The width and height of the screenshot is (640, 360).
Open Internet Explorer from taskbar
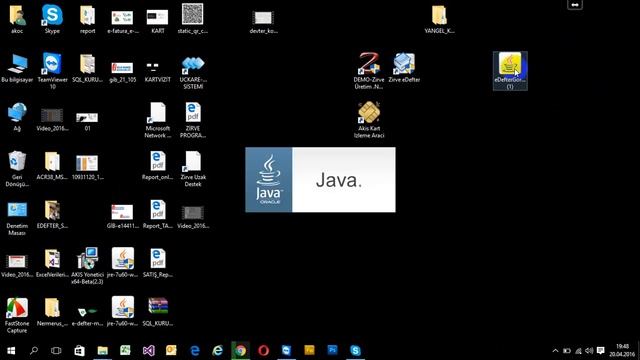pyautogui.click(x=218, y=350)
